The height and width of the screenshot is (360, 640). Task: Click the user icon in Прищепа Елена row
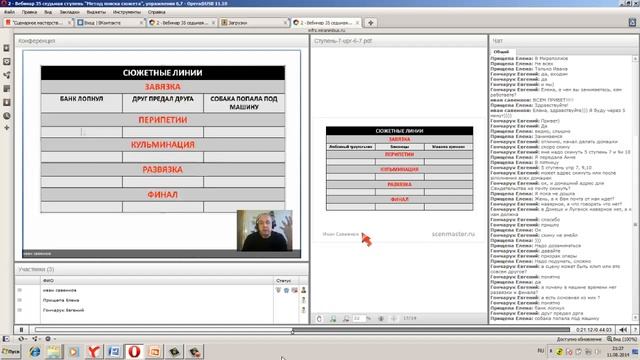point(304,300)
